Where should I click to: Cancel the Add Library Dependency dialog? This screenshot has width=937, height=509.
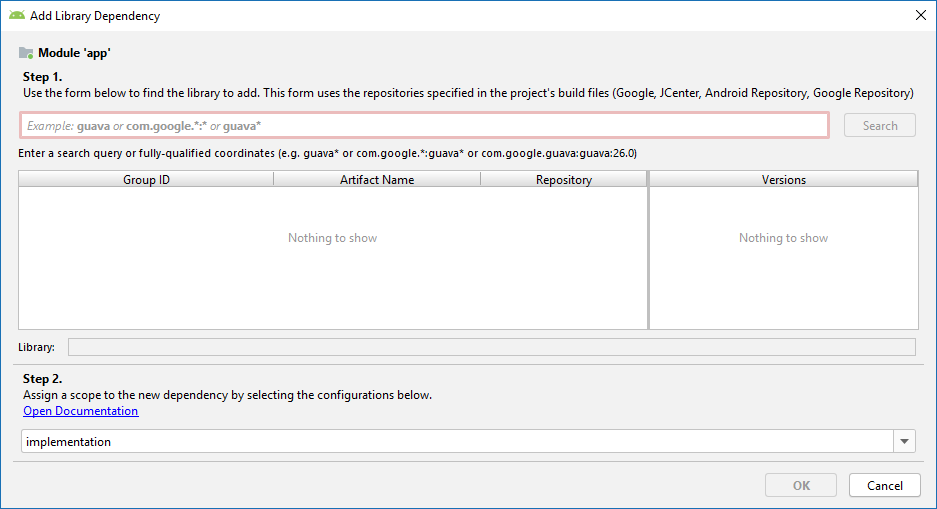[884, 485]
